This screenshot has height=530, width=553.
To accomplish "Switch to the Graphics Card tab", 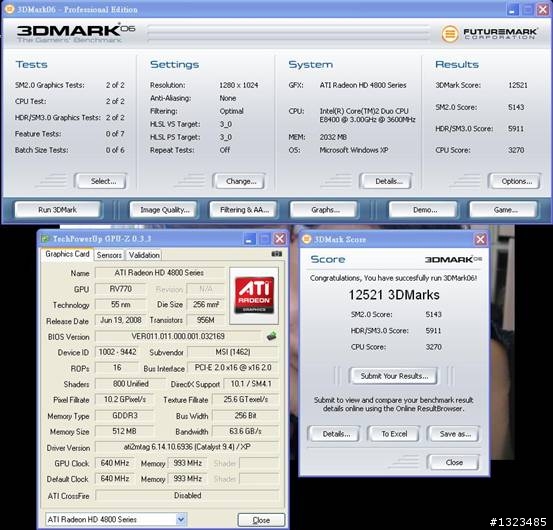I will click(x=67, y=254).
